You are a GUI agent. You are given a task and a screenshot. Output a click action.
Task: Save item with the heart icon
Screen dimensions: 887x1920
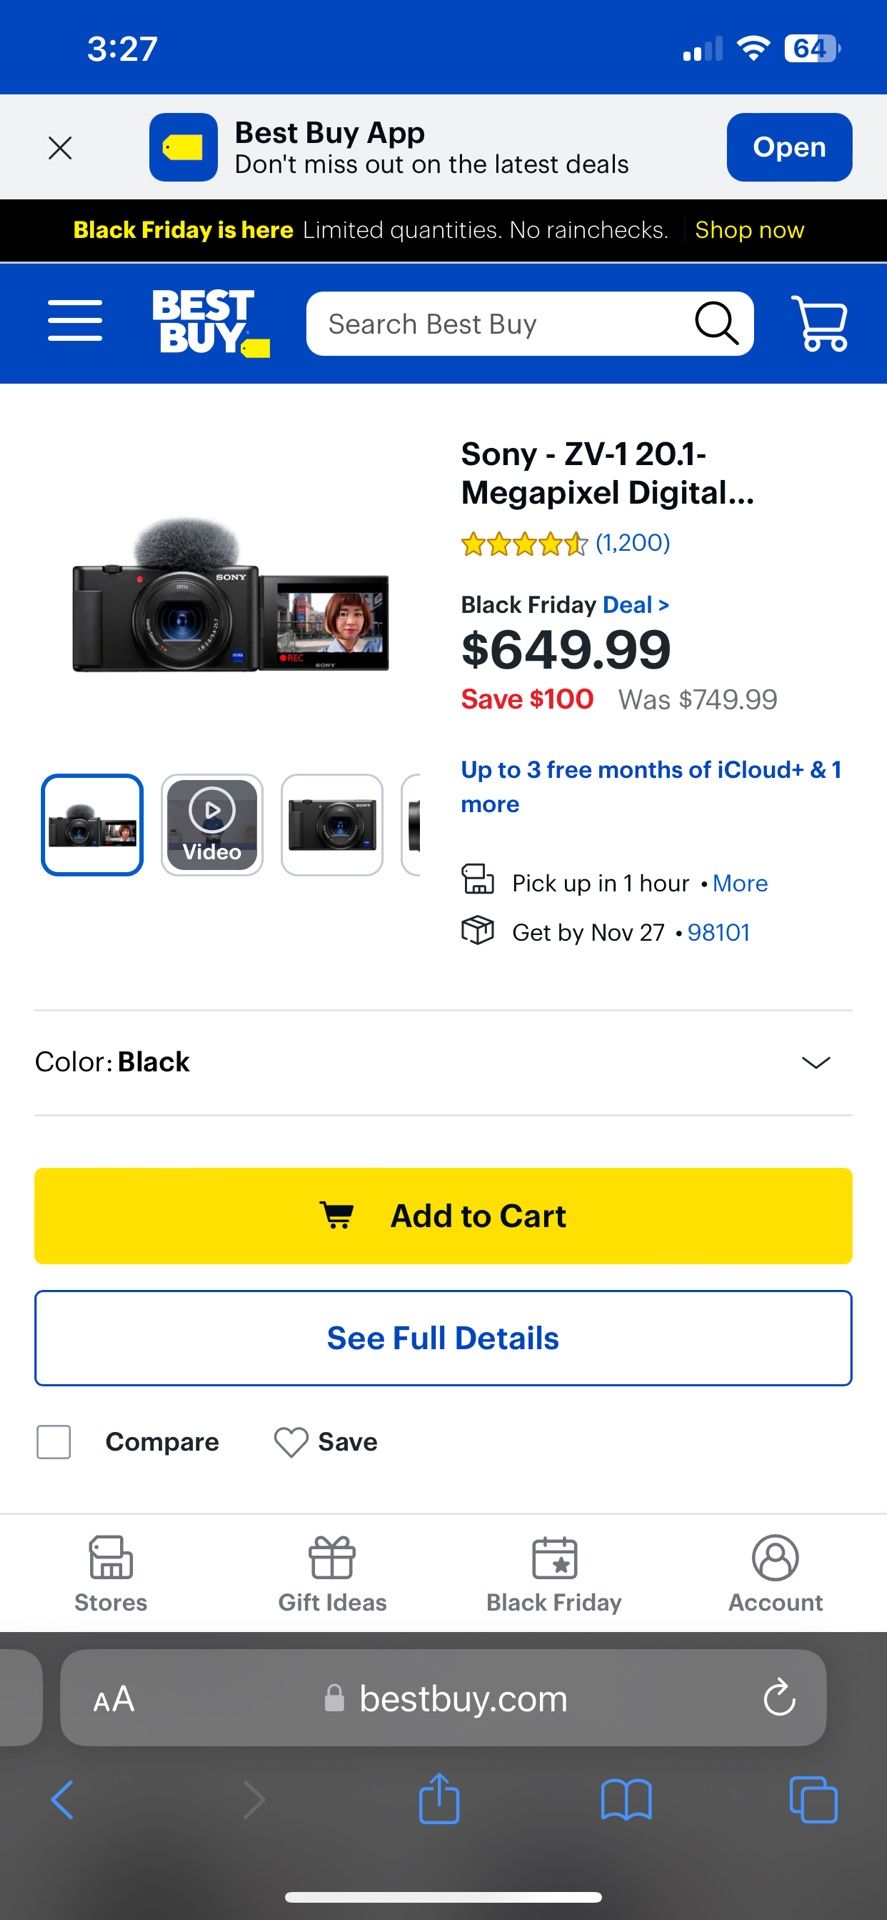tap(291, 1442)
